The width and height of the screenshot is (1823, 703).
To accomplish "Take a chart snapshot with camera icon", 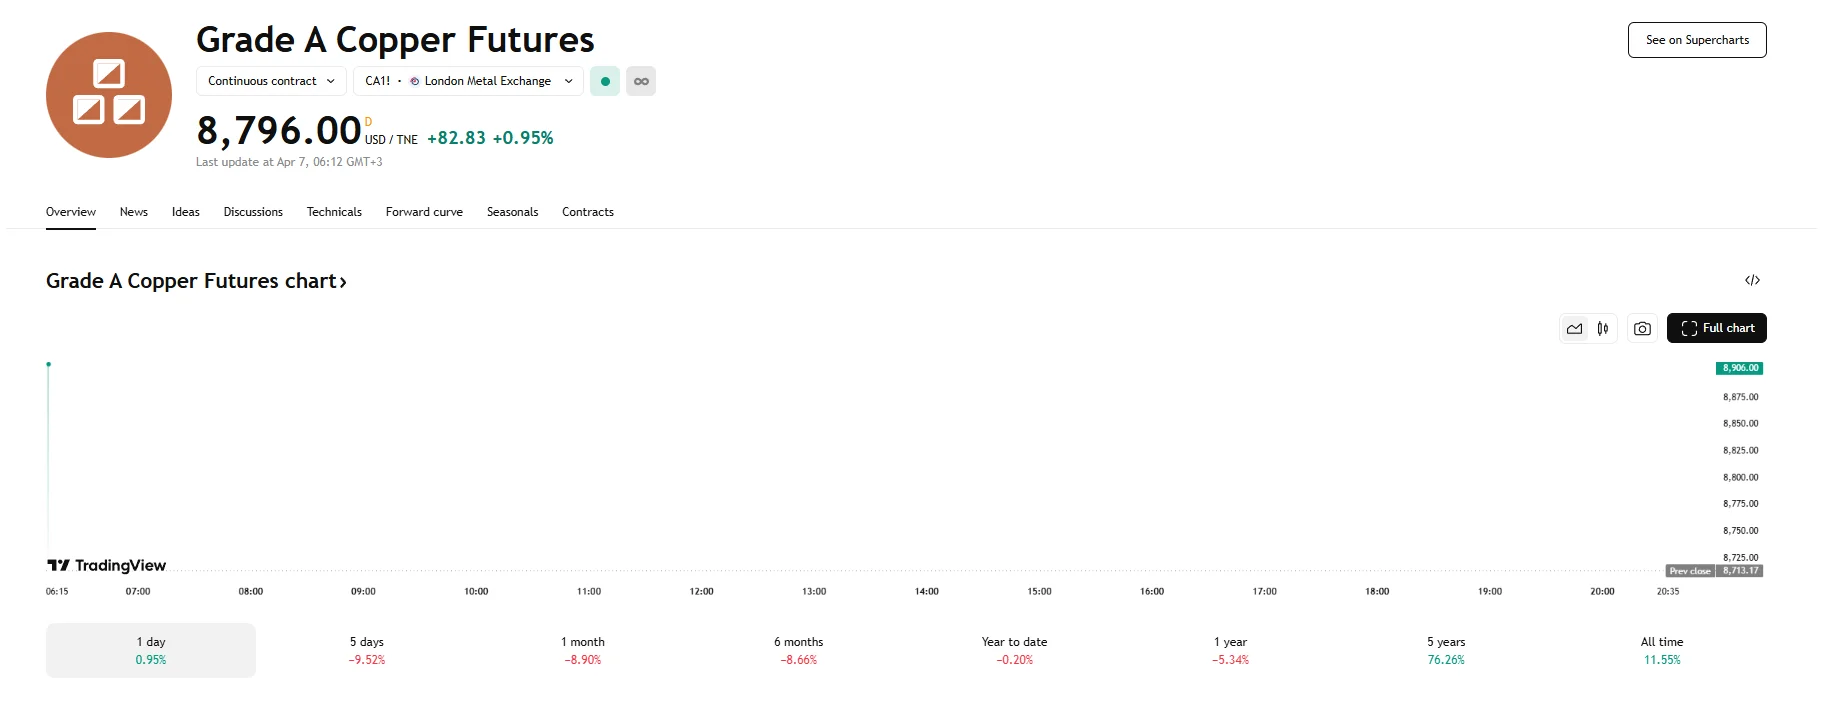I will point(1642,328).
